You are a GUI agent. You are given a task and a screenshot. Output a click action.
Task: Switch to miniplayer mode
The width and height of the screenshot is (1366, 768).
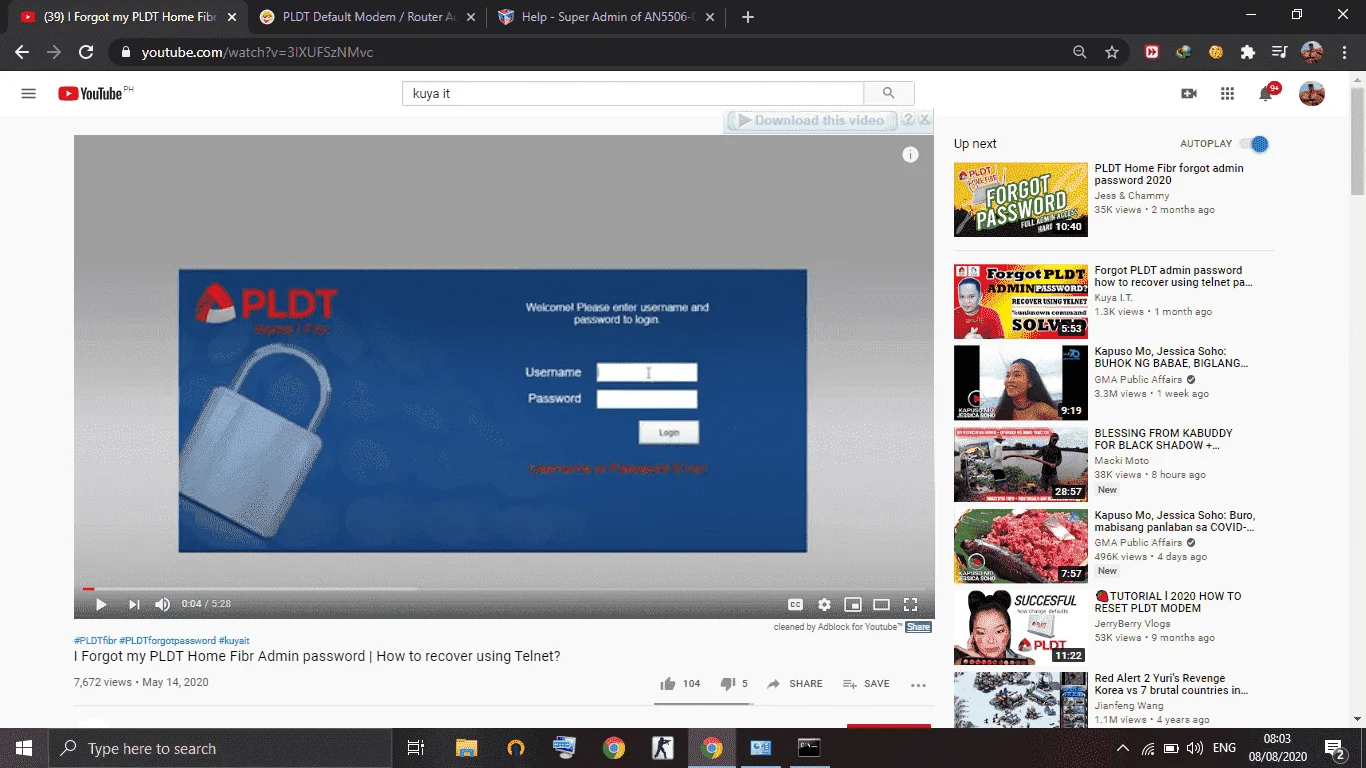(x=853, y=604)
